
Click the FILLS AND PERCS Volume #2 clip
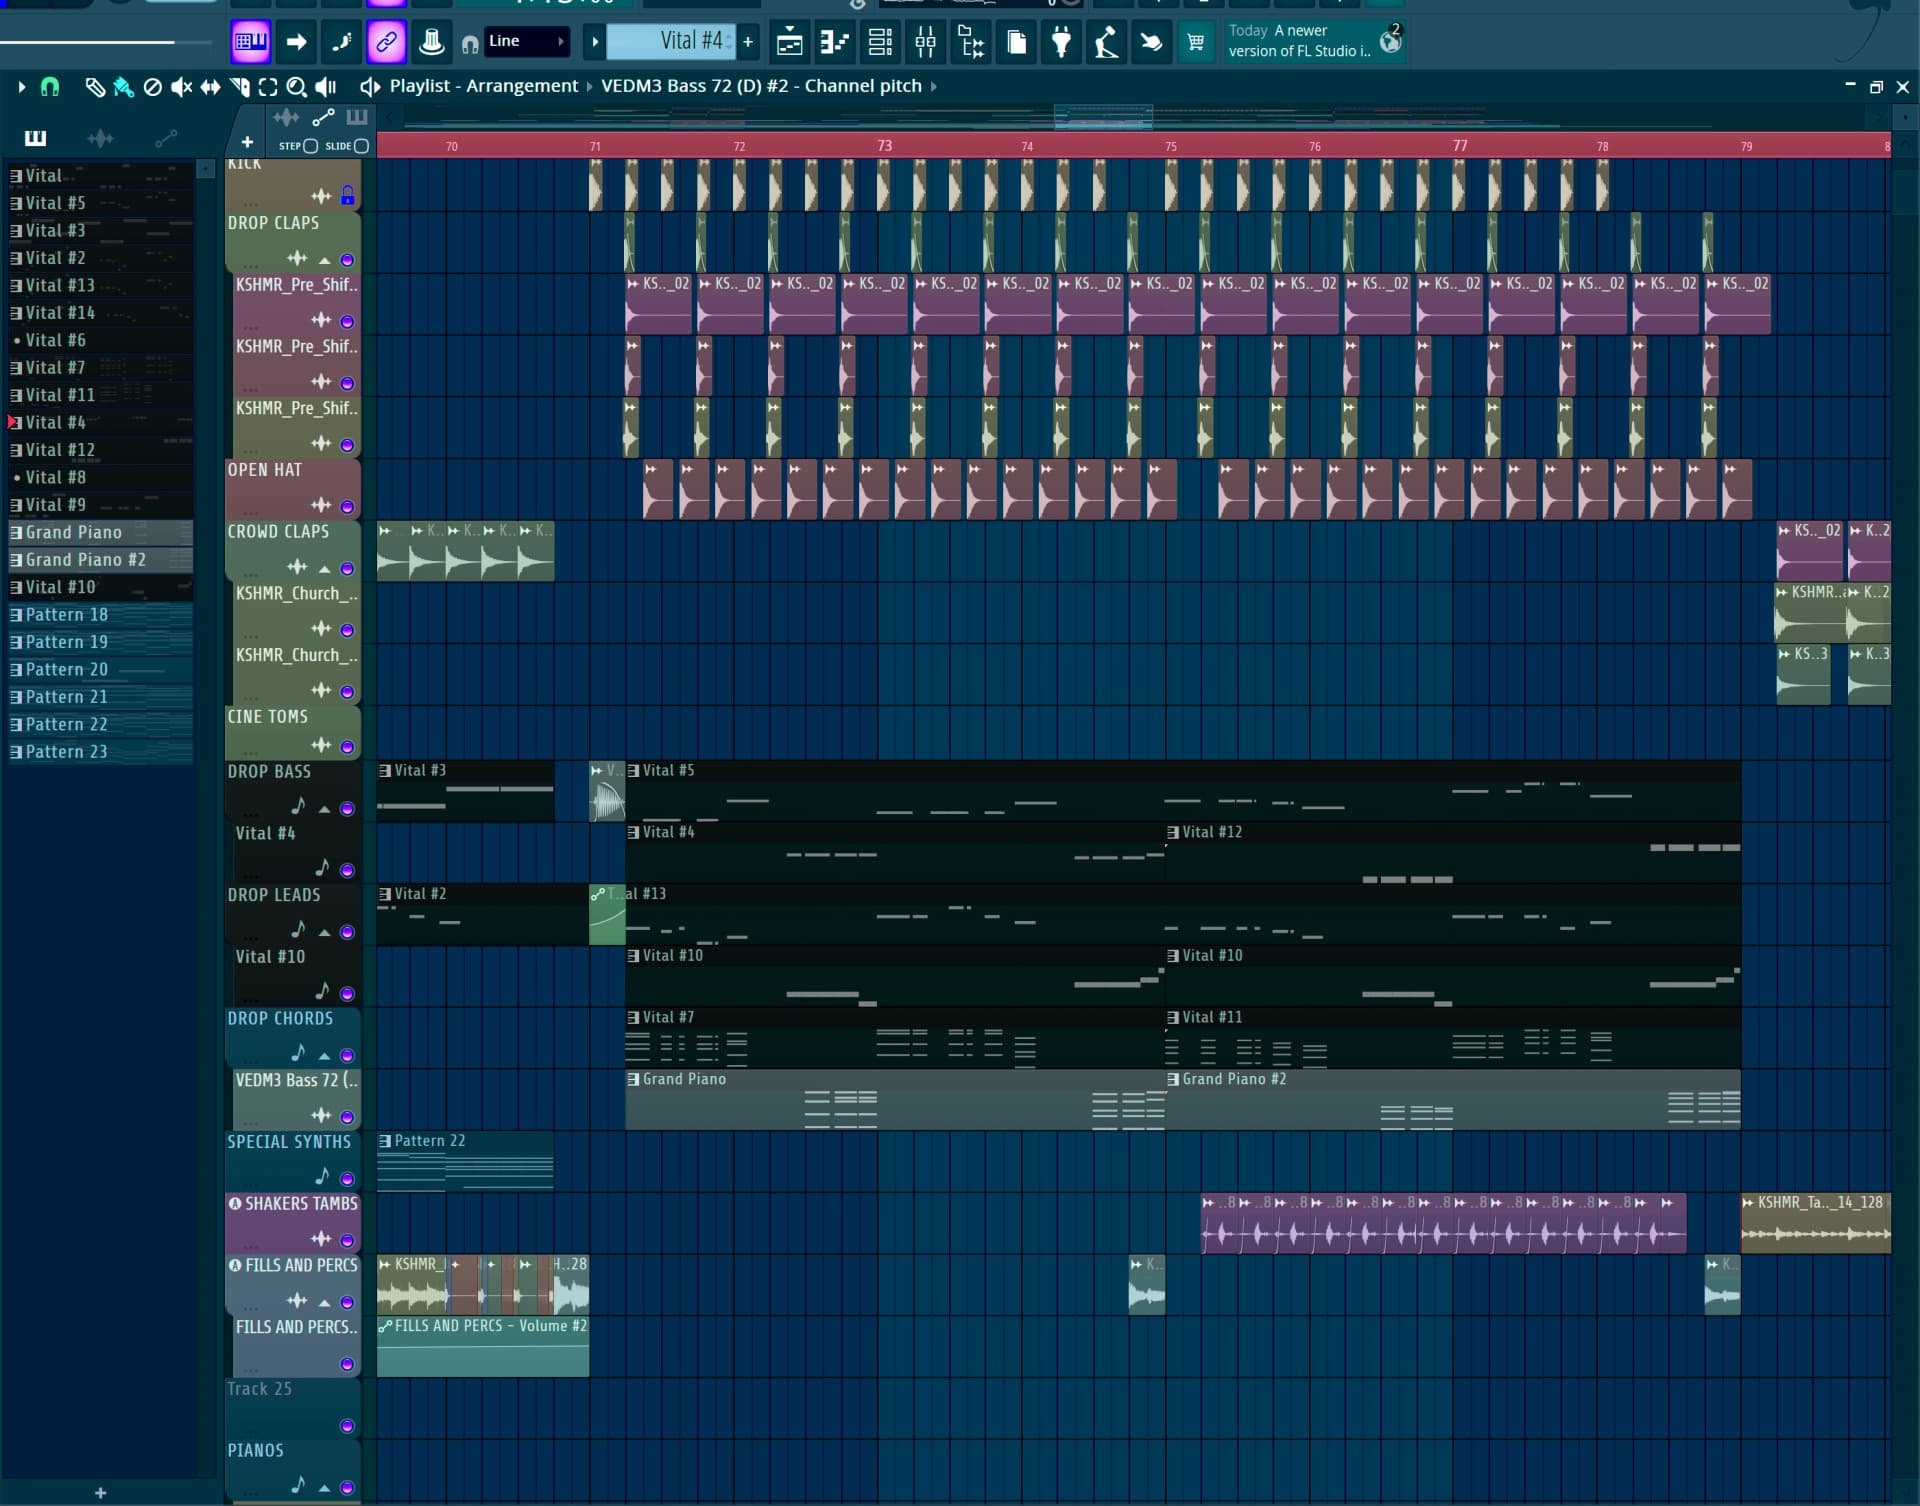483,1347
